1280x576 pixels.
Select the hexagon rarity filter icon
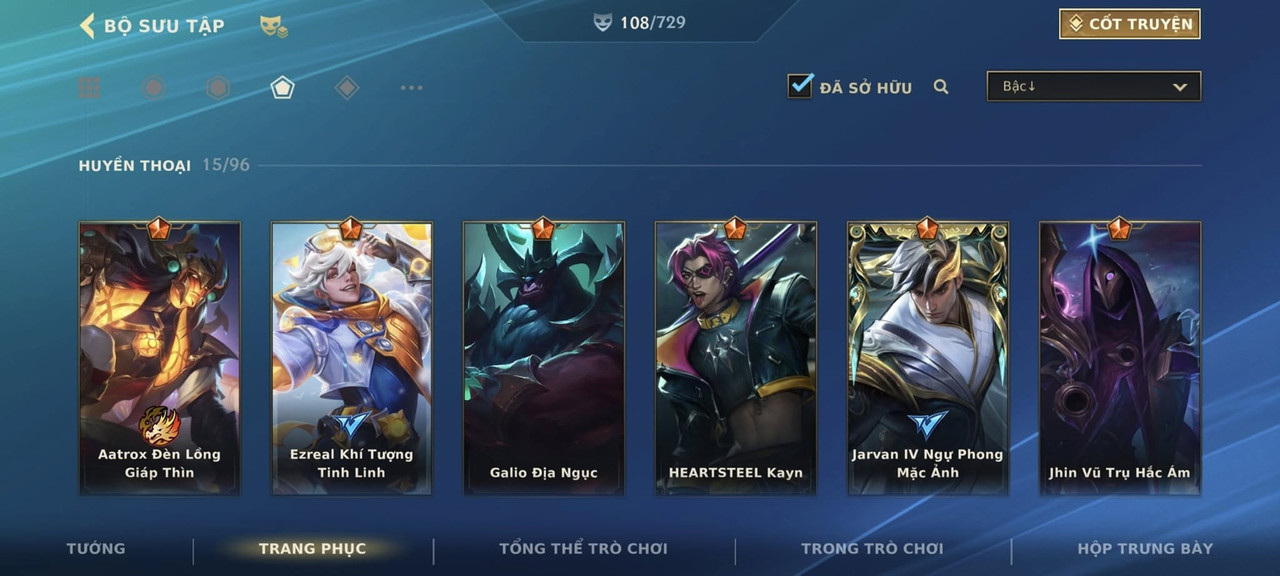pyautogui.click(x=218, y=88)
